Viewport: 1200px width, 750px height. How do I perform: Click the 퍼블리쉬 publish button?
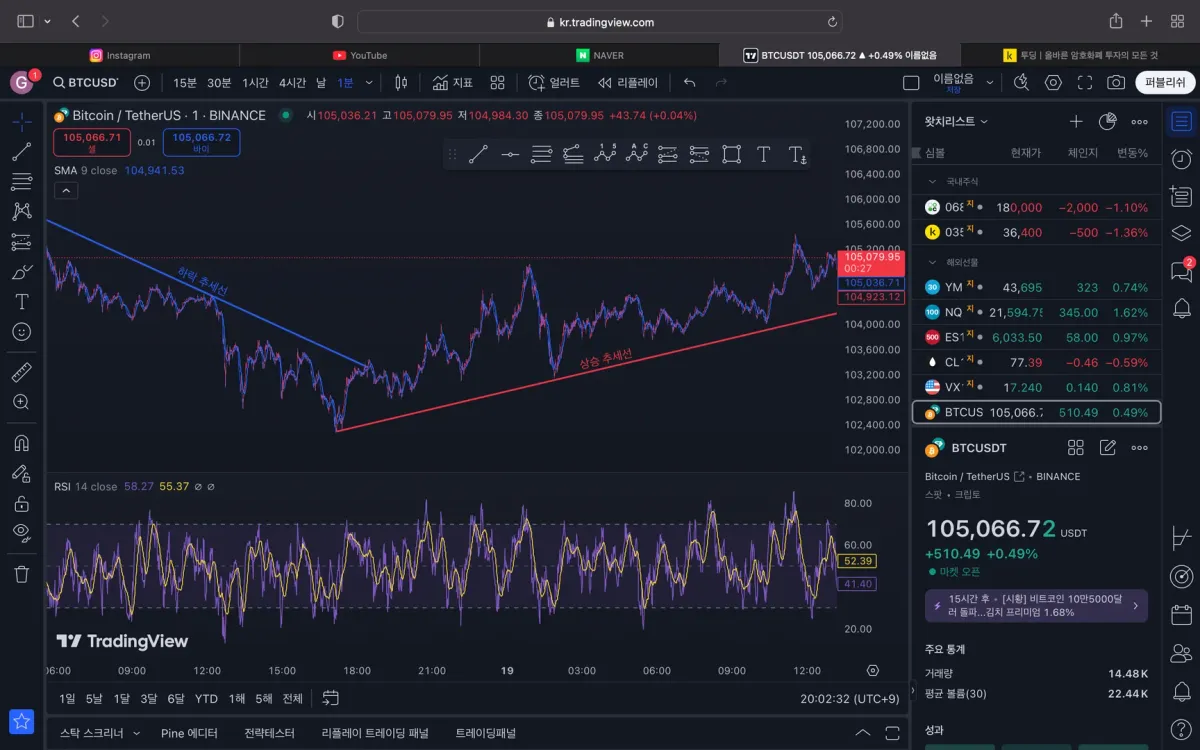click(1165, 83)
